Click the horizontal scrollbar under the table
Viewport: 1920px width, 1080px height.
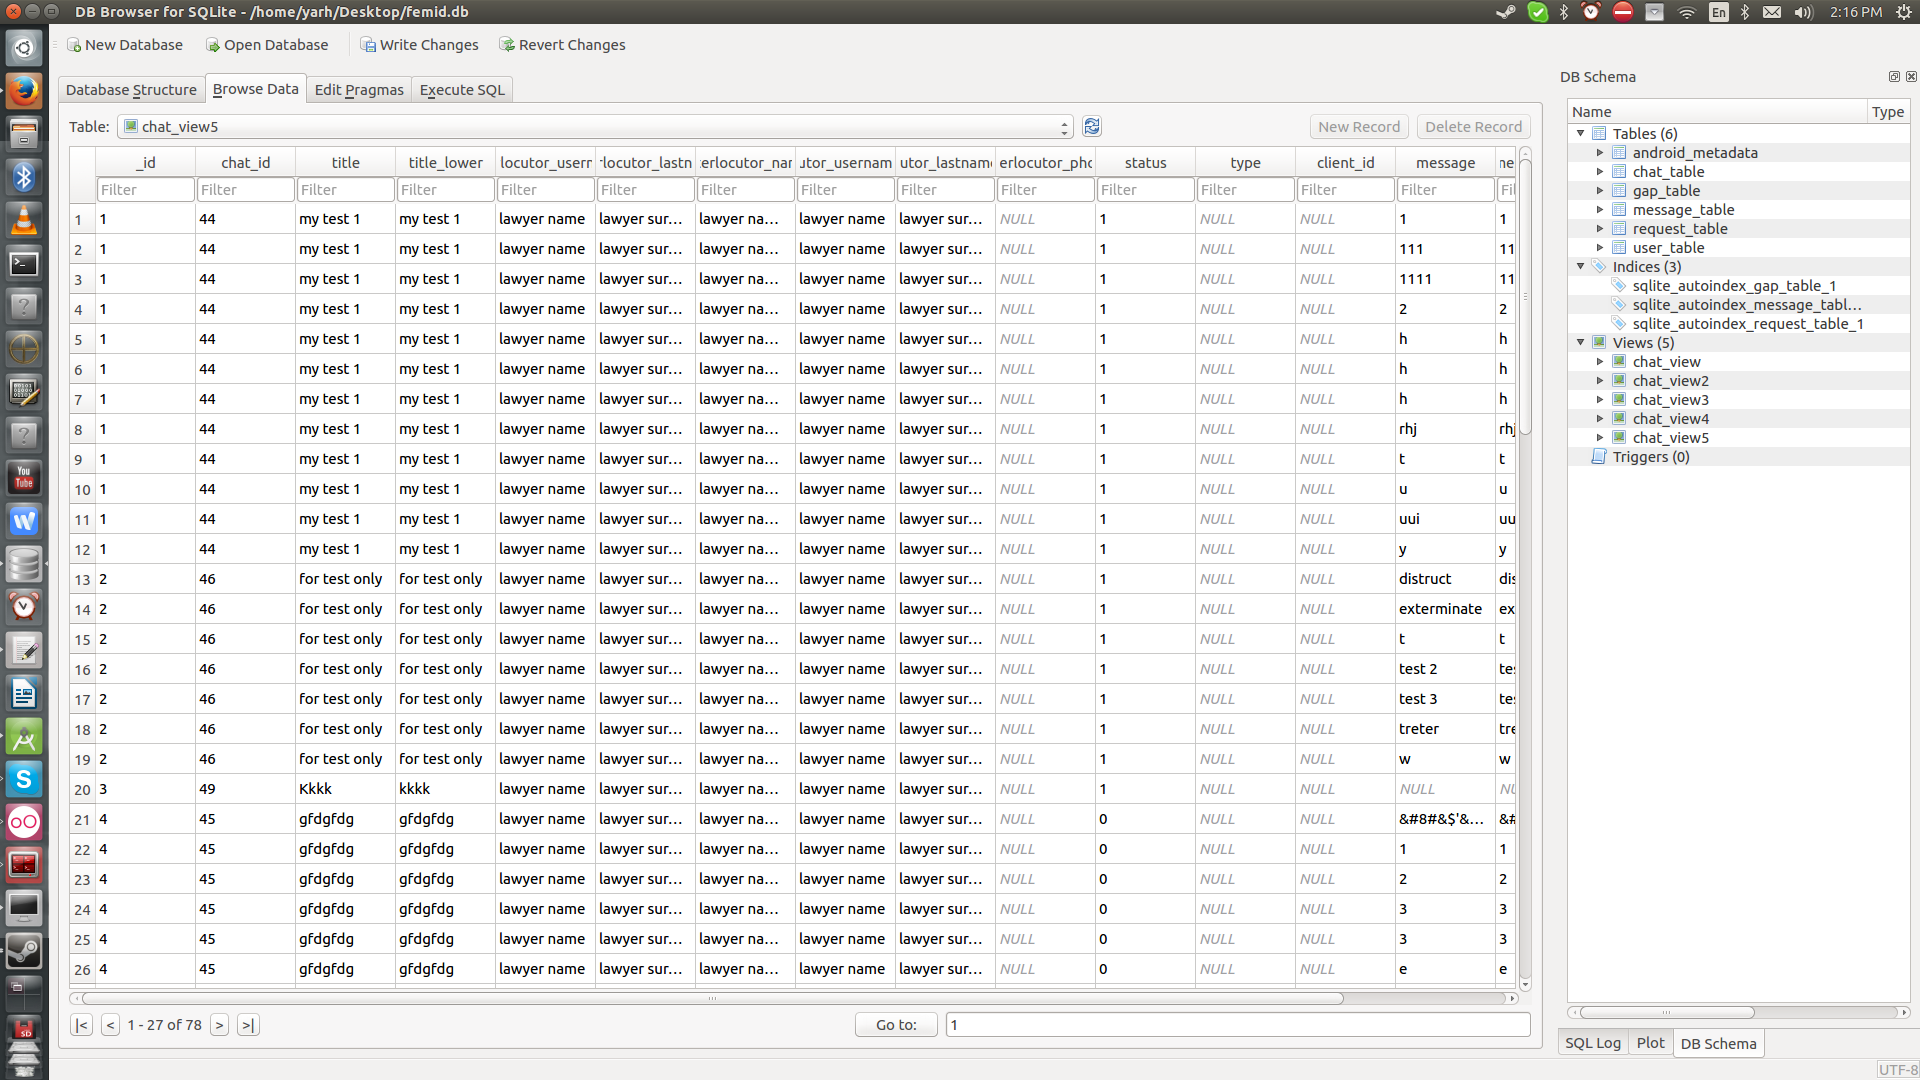pyautogui.click(x=710, y=998)
